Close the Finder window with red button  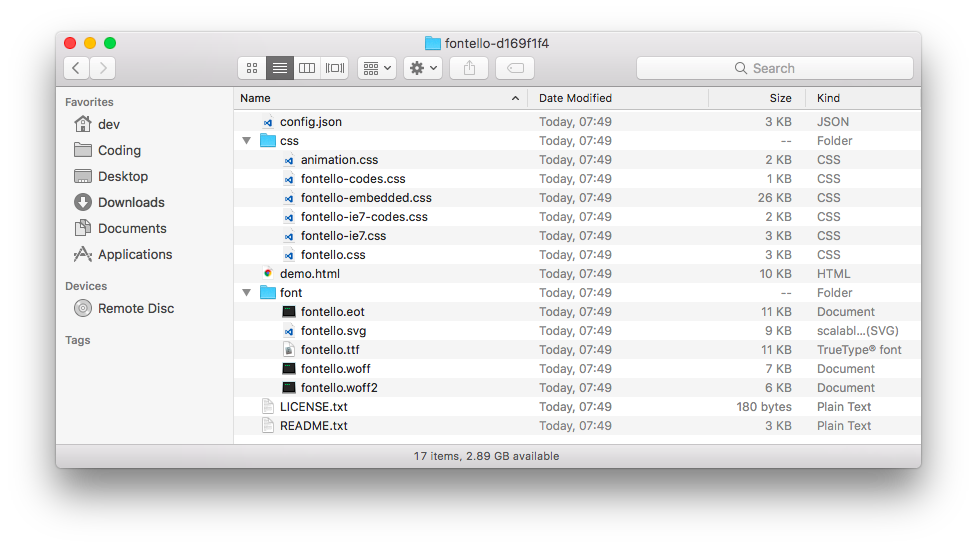(70, 43)
